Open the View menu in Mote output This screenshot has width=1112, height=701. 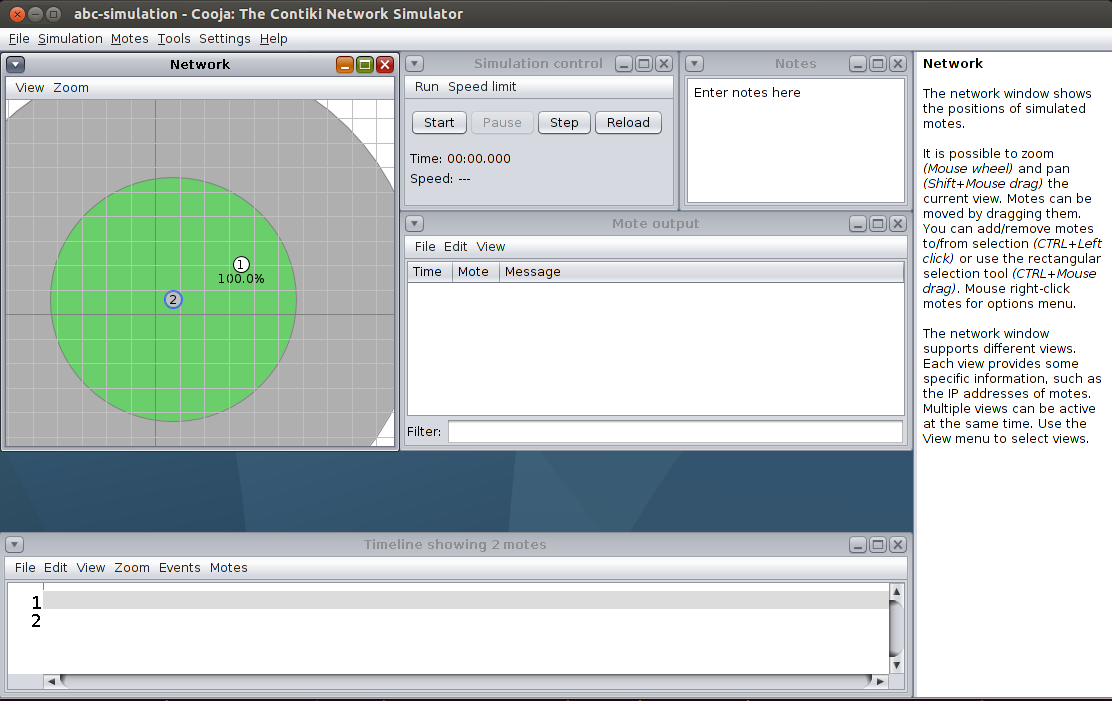491,247
